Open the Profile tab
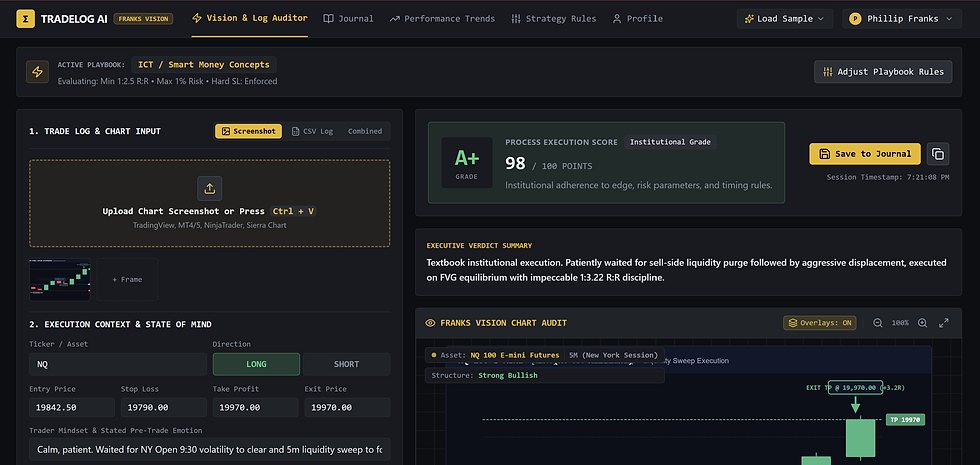Viewport: 980px width, 465px height. coord(638,19)
